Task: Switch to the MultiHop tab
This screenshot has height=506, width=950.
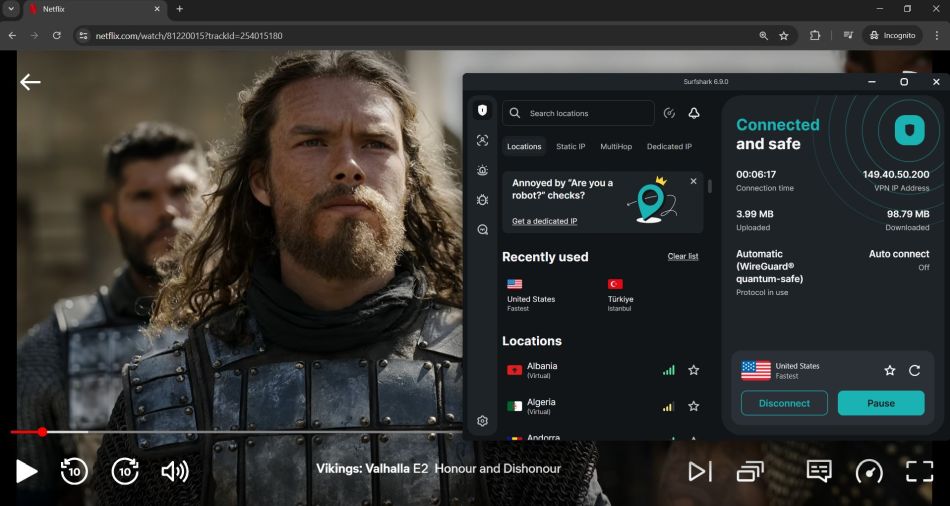Action: 616,147
